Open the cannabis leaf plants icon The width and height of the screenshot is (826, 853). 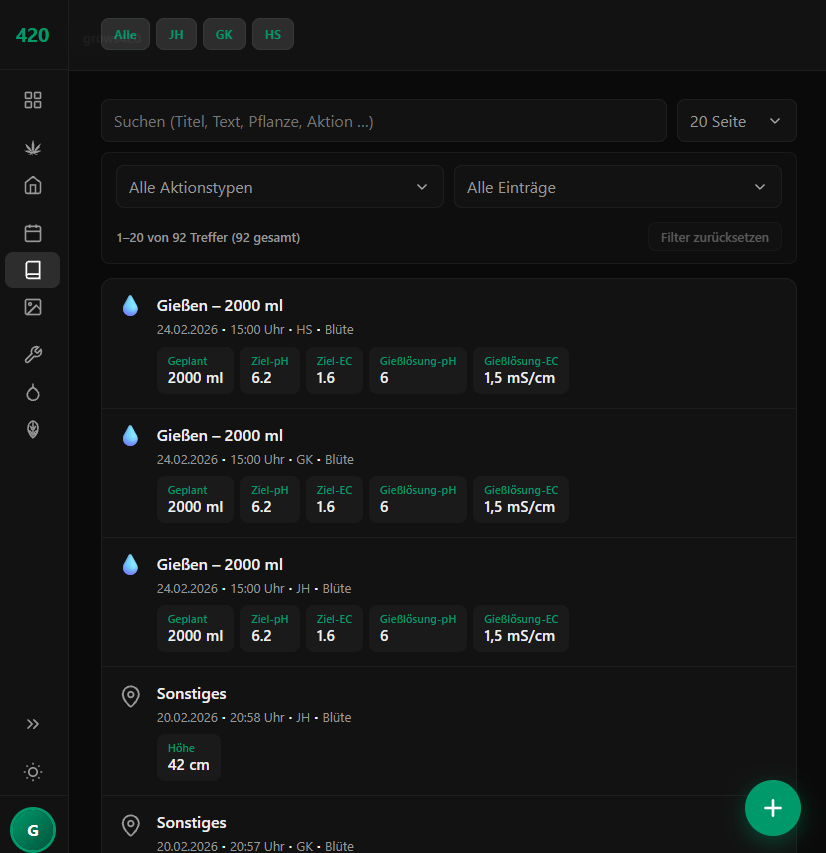[x=33, y=148]
